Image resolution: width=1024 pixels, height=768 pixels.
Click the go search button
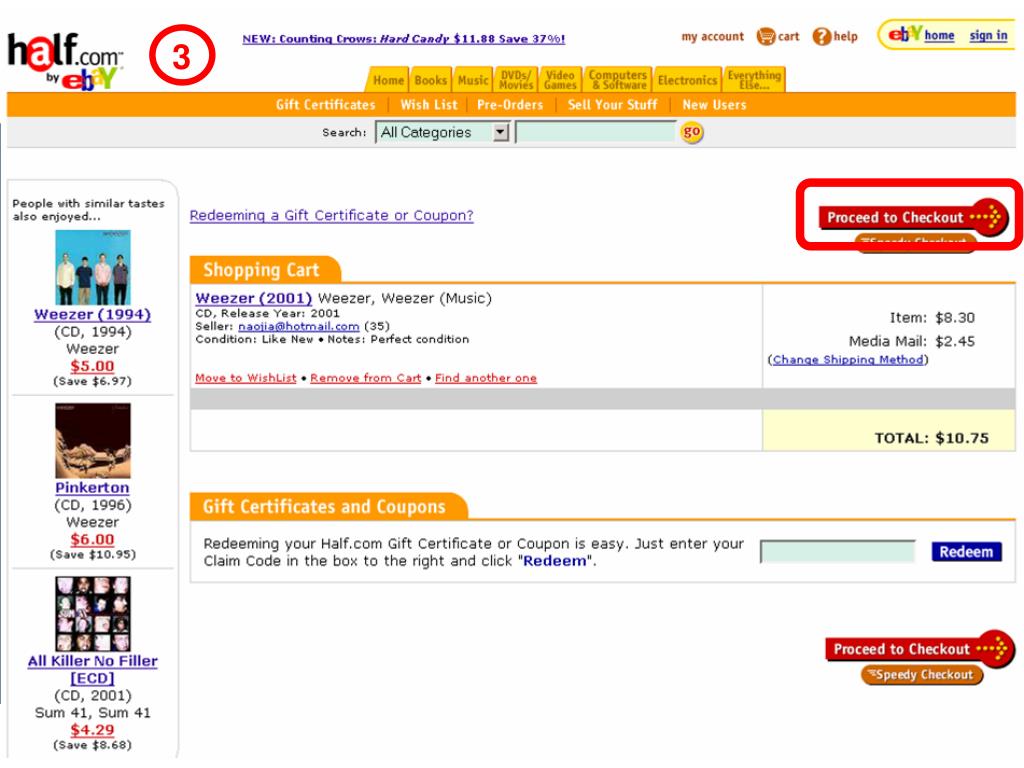point(692,133)
